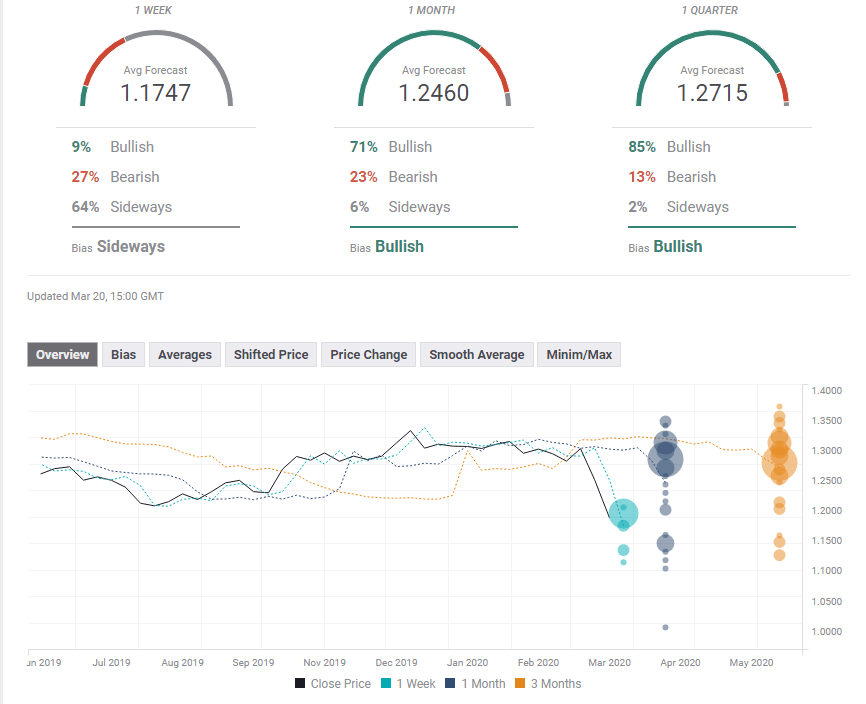The width and height of the screenshot is (866, 704).
Task: Switch to the Bias tab
Action: click(x=123, y=354)
